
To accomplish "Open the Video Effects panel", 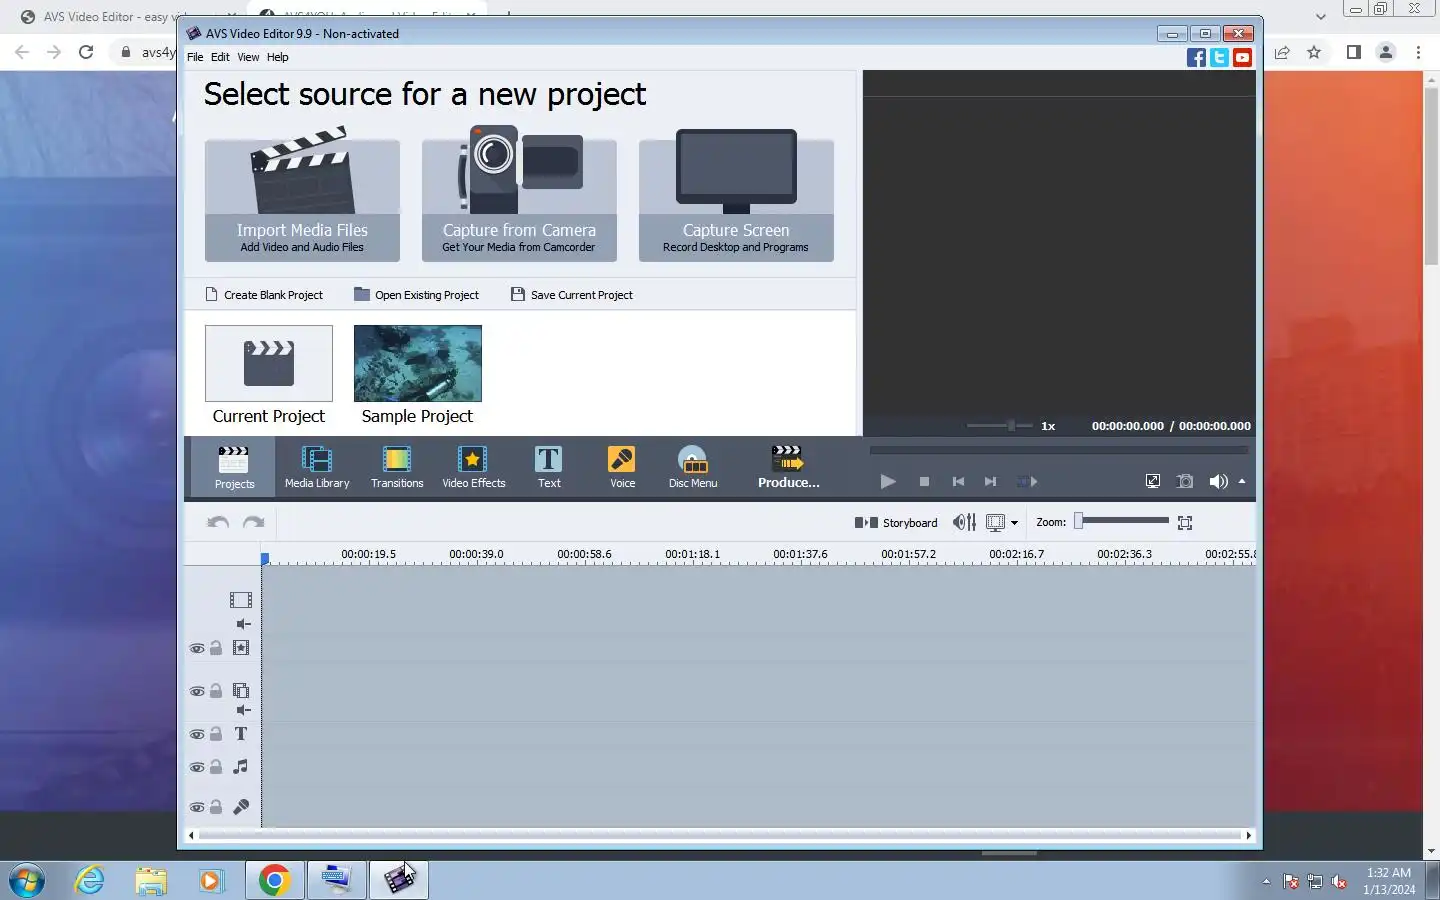I will click(x=474, y=467).
